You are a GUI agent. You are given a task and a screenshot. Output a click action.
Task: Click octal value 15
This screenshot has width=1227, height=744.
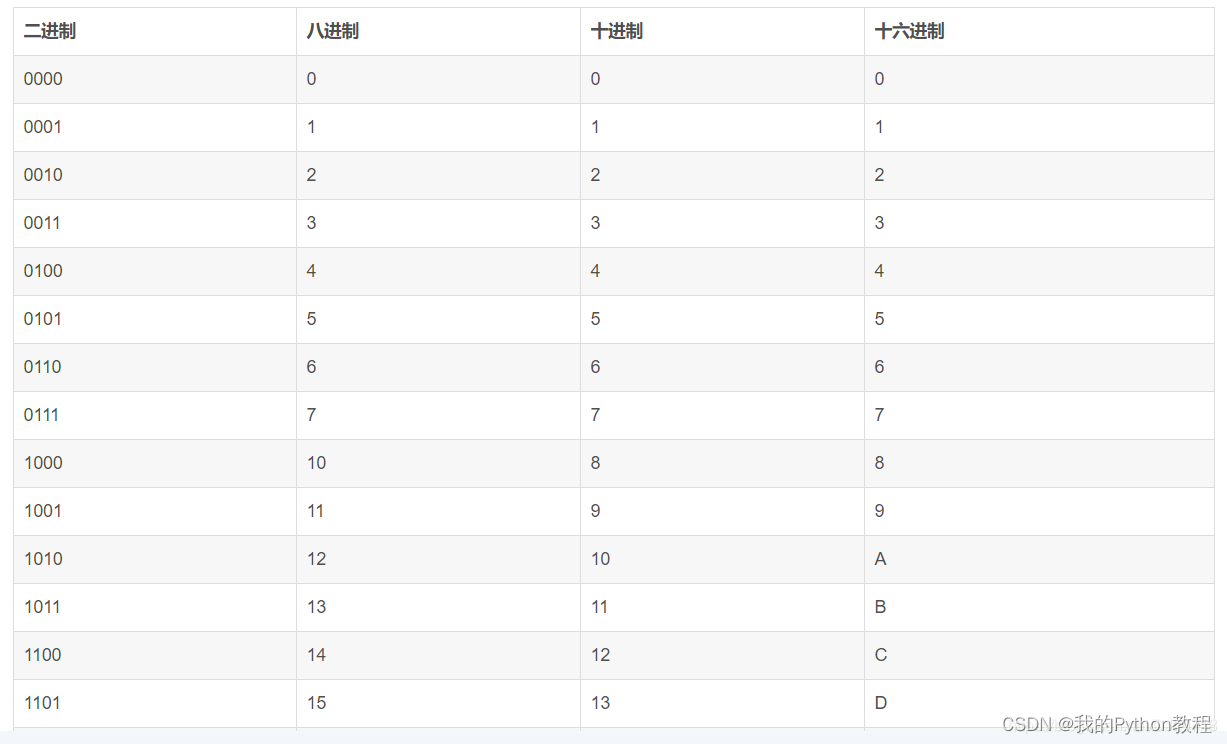pos(317,703)
